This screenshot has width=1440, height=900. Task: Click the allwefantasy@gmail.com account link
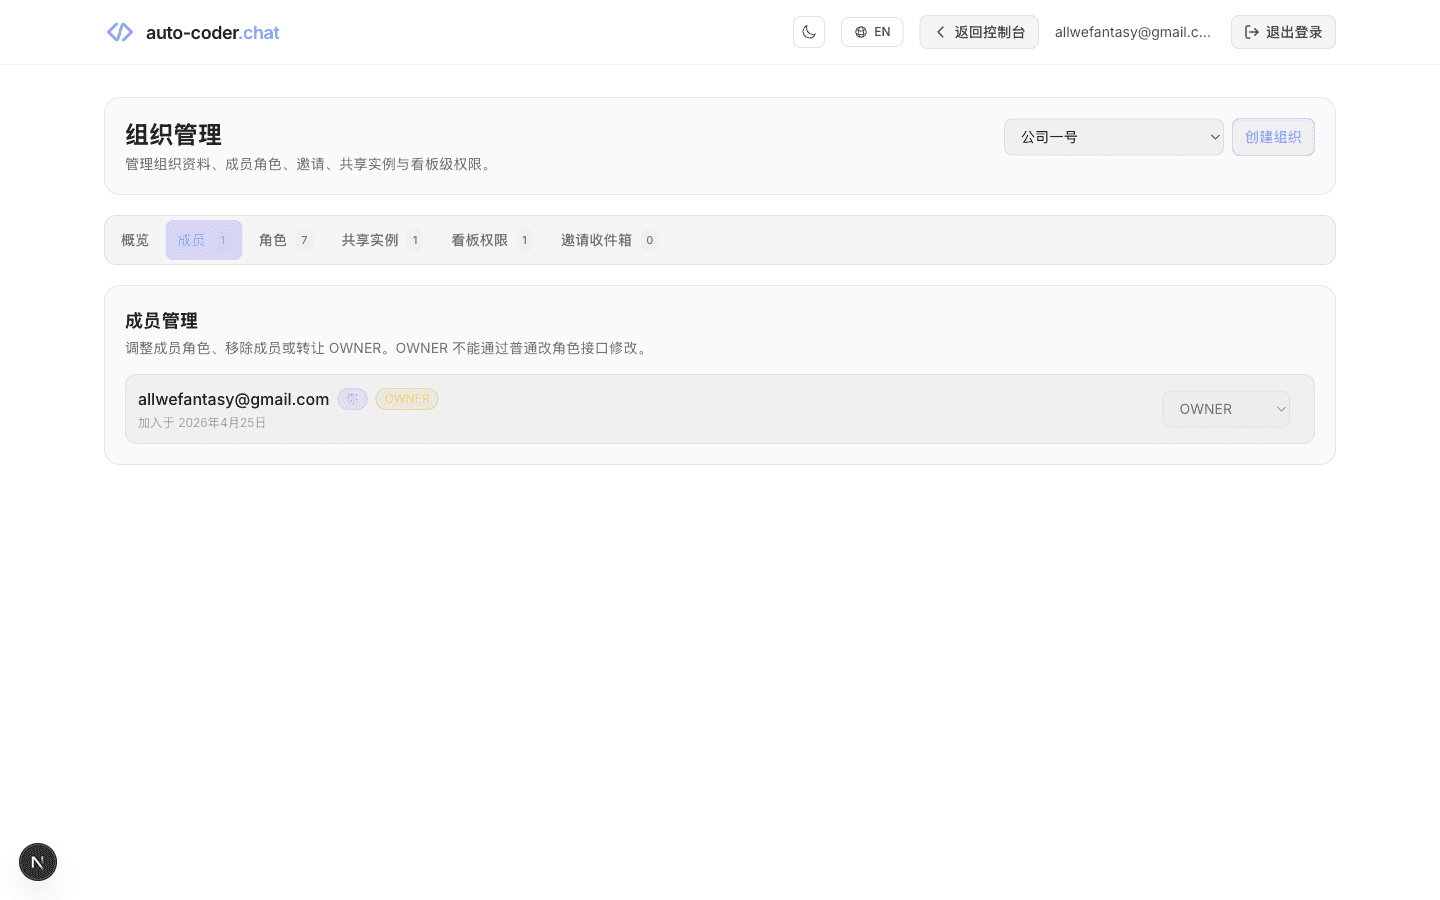pos(1133,31)
